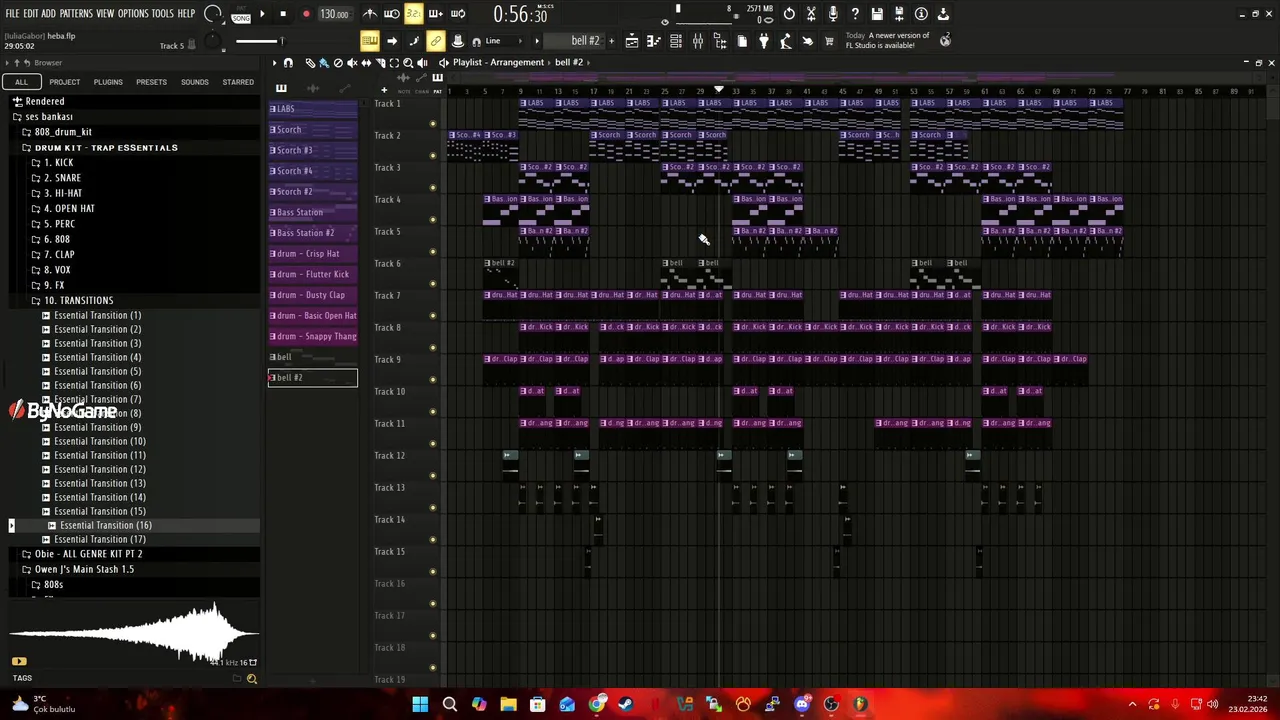The image size is (1280, 720).
Task: Switch to the PROJECT browser tab
Action: pos(65,82)
